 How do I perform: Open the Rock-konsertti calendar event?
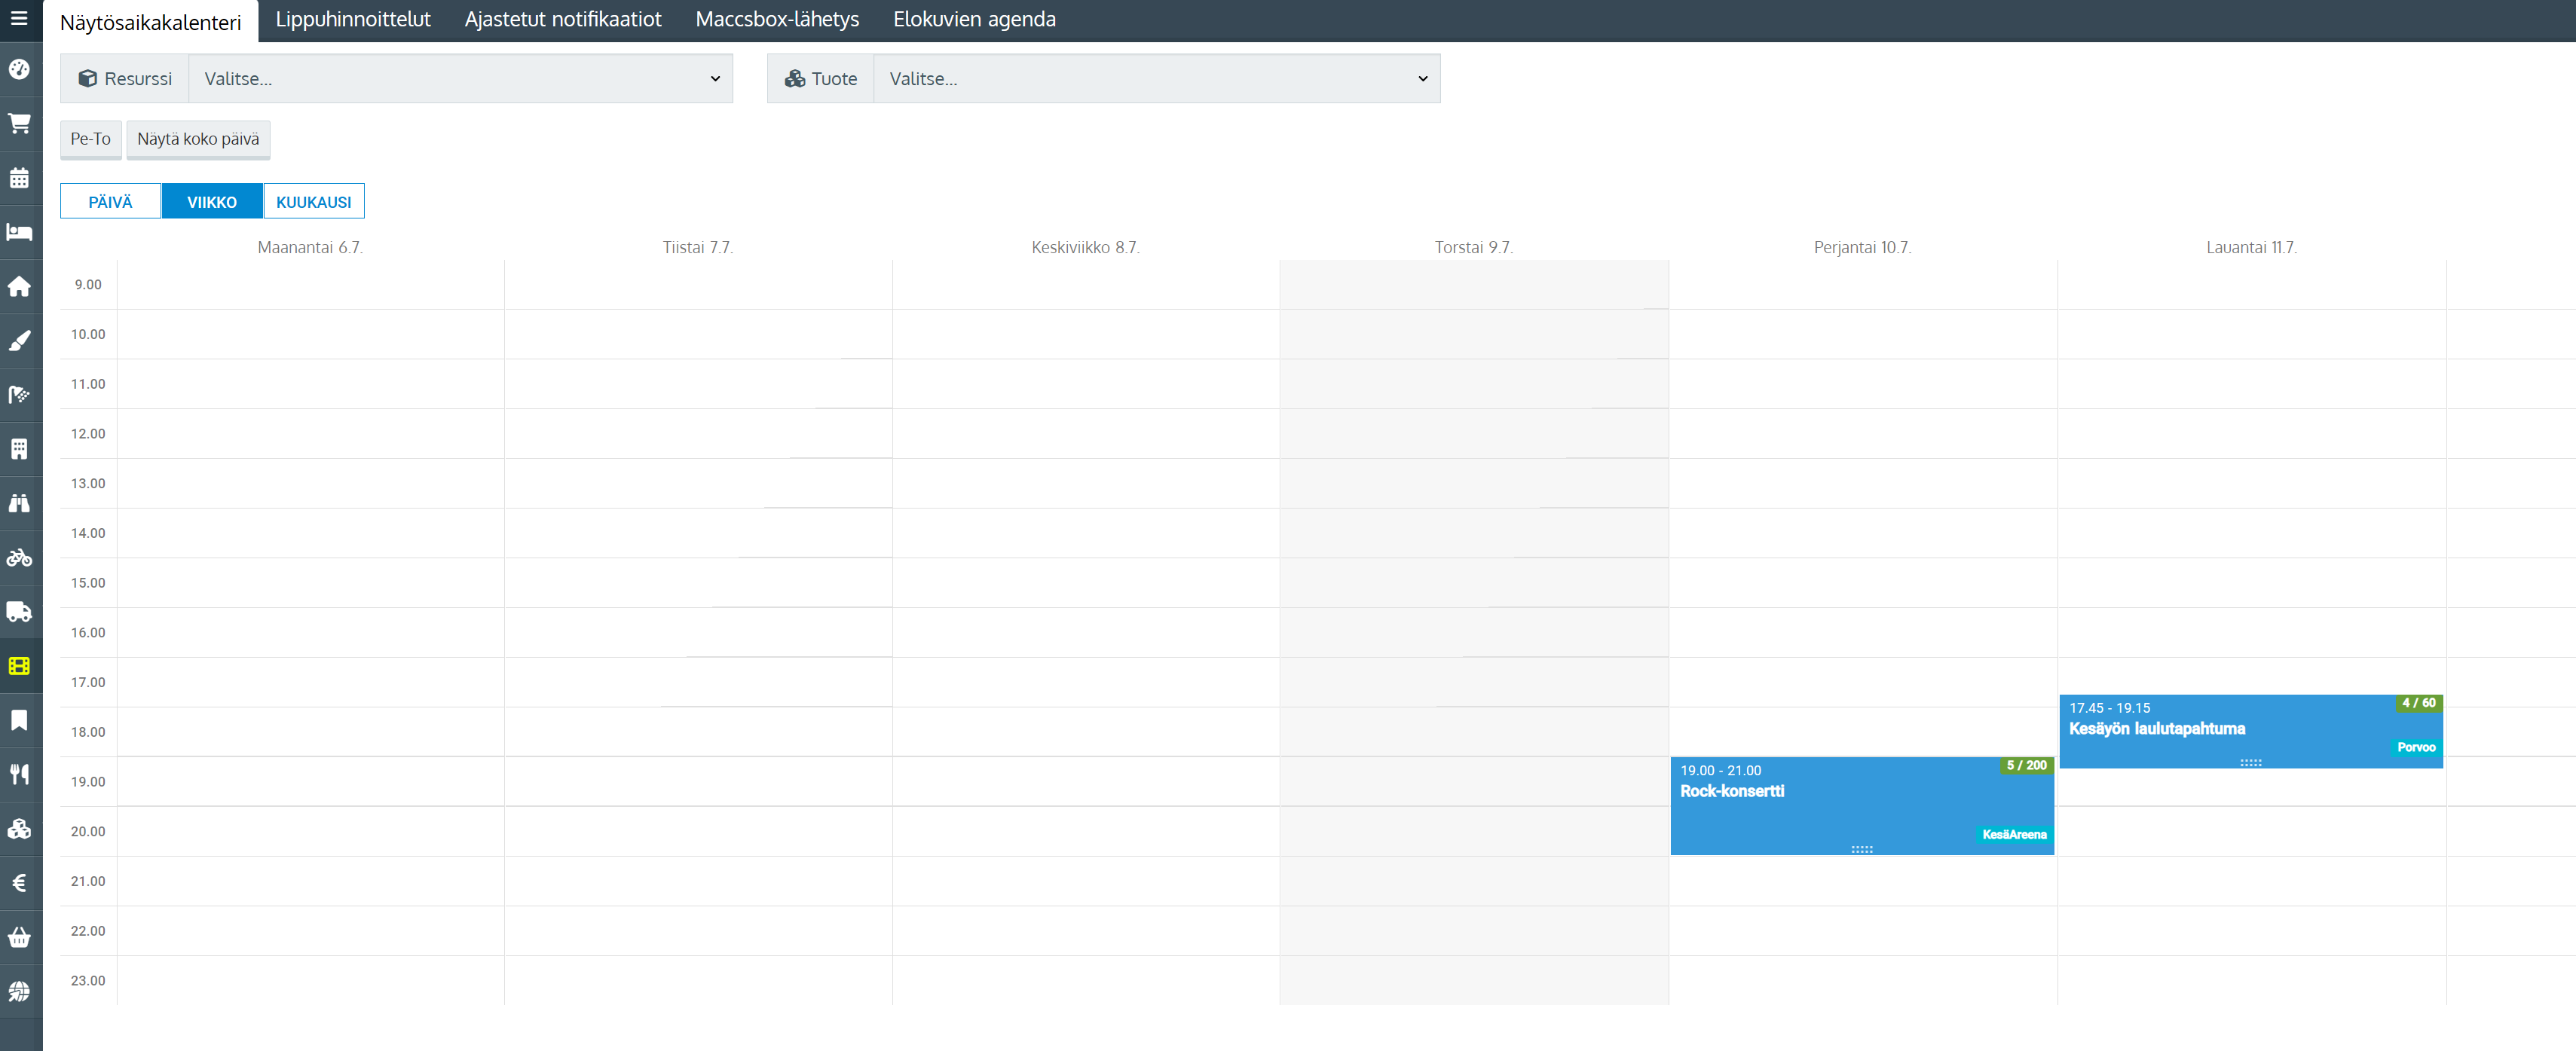(1862, 806)
